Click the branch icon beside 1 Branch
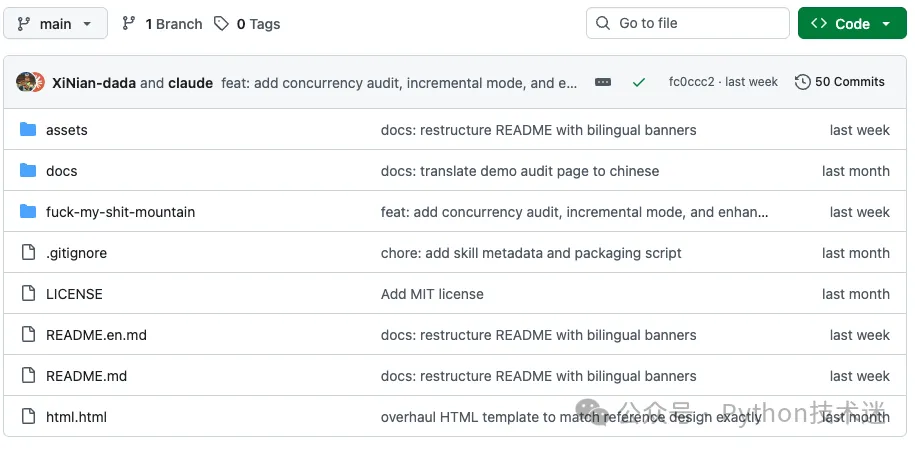 [128, 23]
